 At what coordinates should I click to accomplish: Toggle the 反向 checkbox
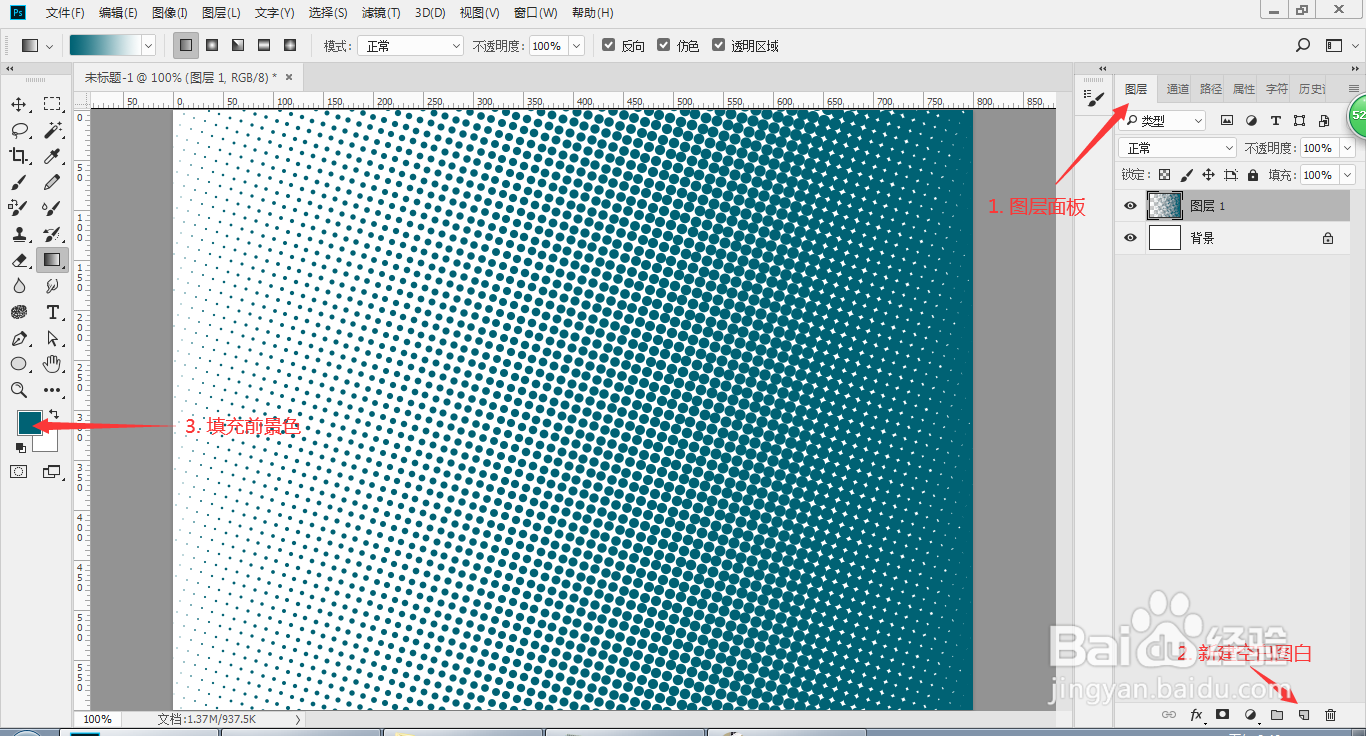coord(608,45)
